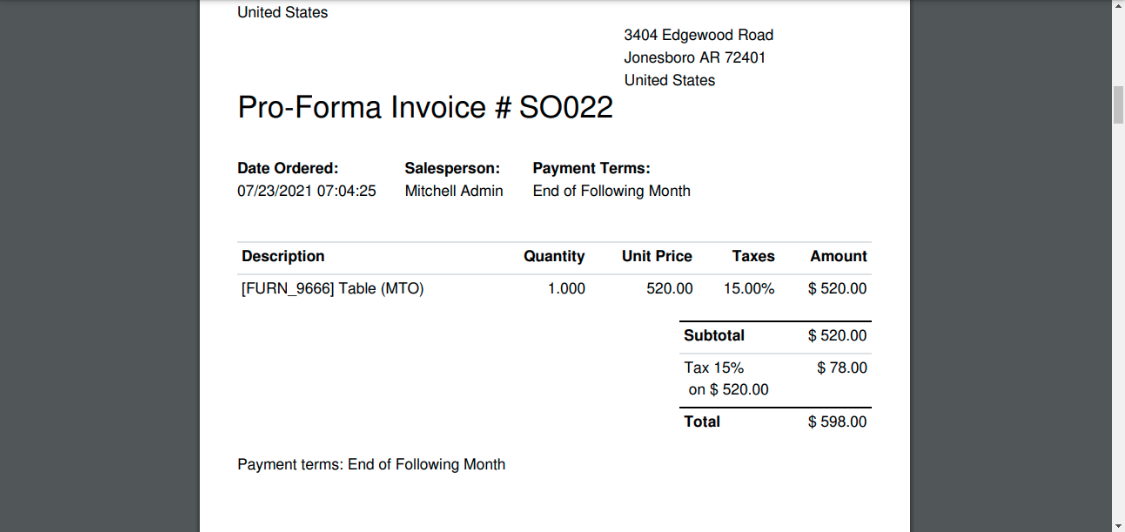Click the empty scrollbar track below the thumb

tap(1119, 323)
